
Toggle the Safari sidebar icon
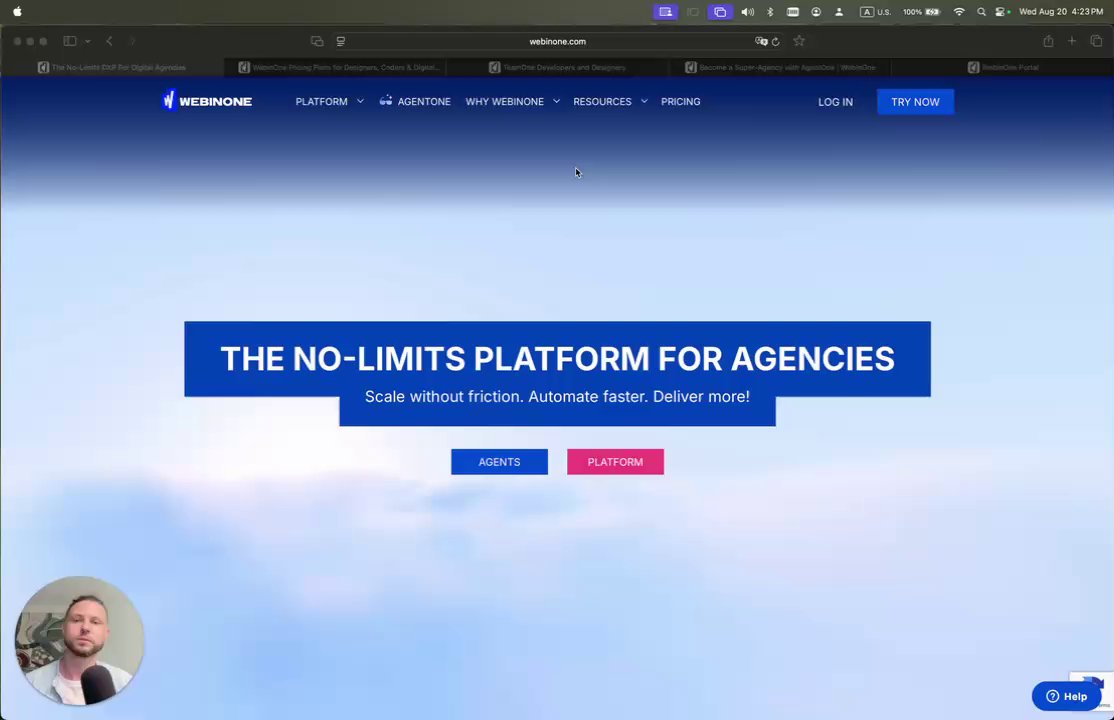pyautogui.click(x=70, y=41)
